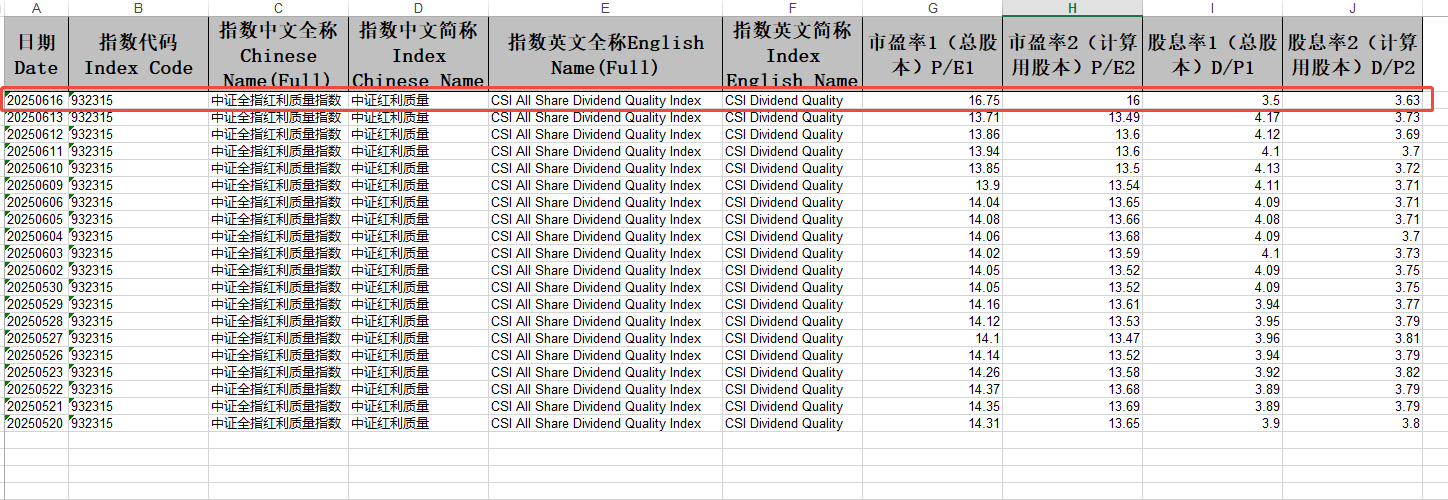Image resolution: width=1448 pixels, height=500 pixels.
Task: Select the date cell 20250610
Action: click(x=37, y=168)
